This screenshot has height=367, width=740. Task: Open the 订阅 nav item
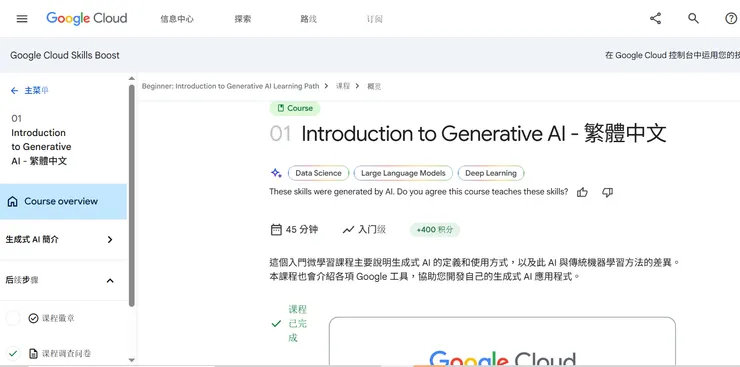click(374, 19)
